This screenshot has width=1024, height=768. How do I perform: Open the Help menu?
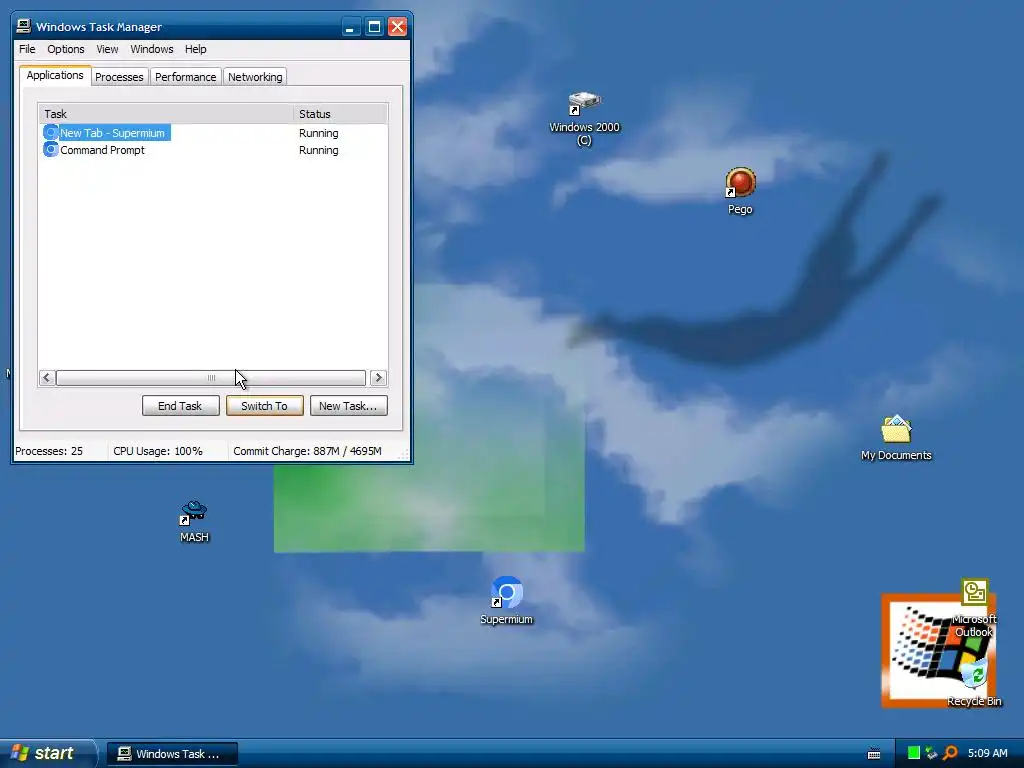tap(195, 49)
